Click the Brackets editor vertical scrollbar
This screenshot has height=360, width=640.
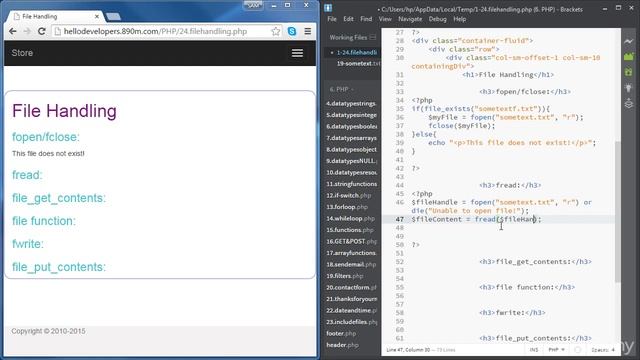(618, 211)
